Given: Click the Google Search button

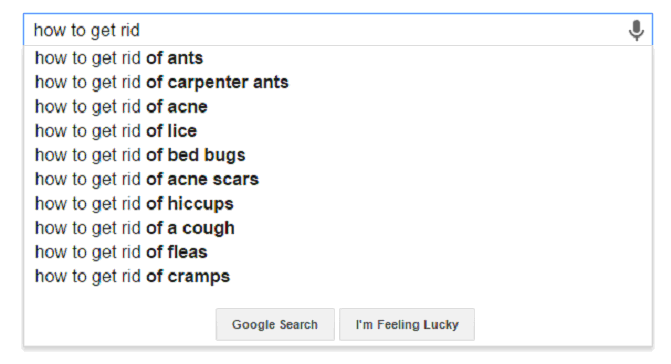Looking at the screenshot, I should pos(275,325).
